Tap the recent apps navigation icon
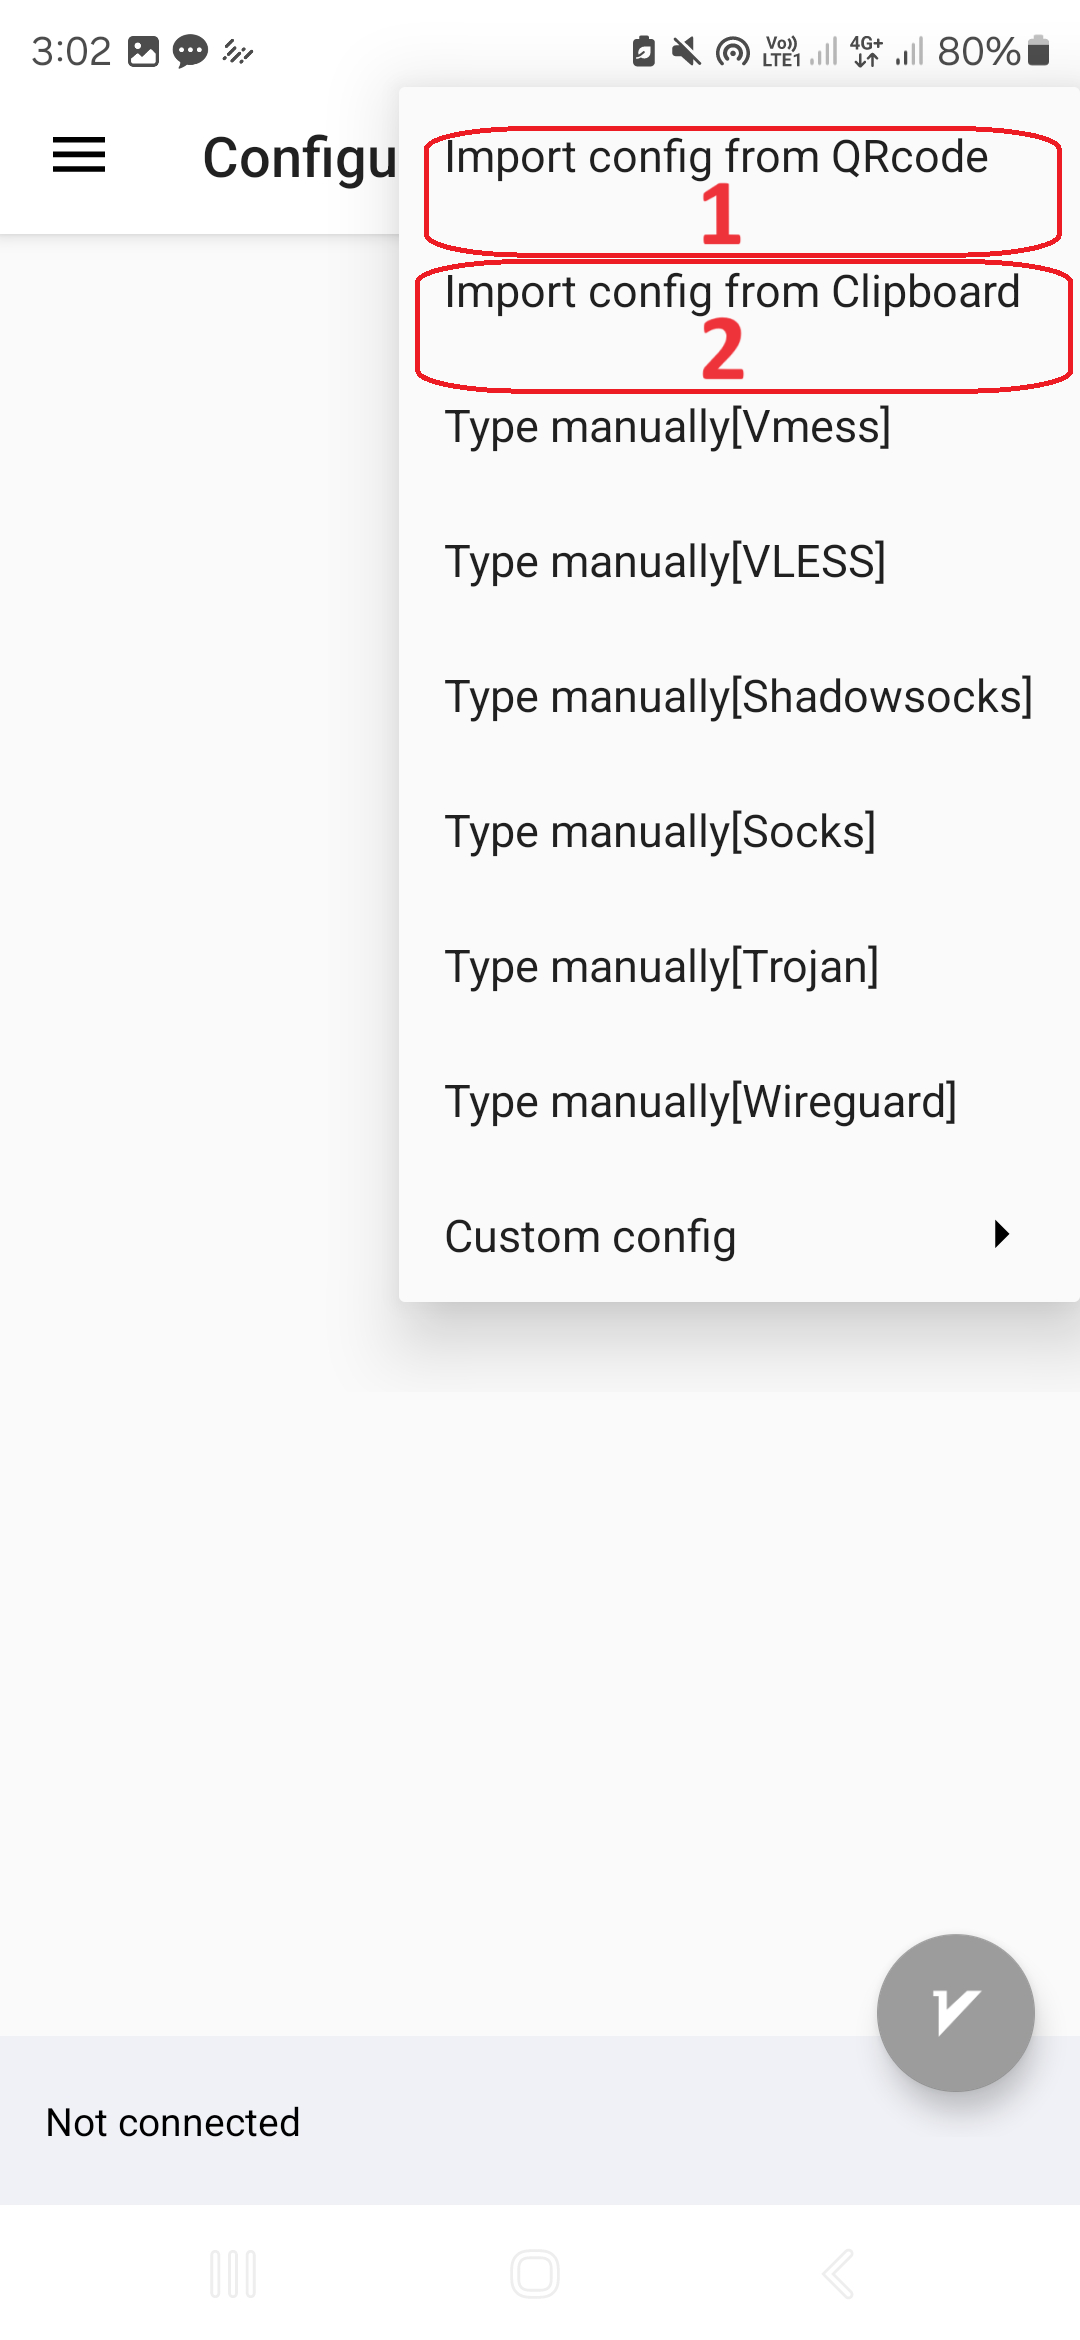 233,2274
